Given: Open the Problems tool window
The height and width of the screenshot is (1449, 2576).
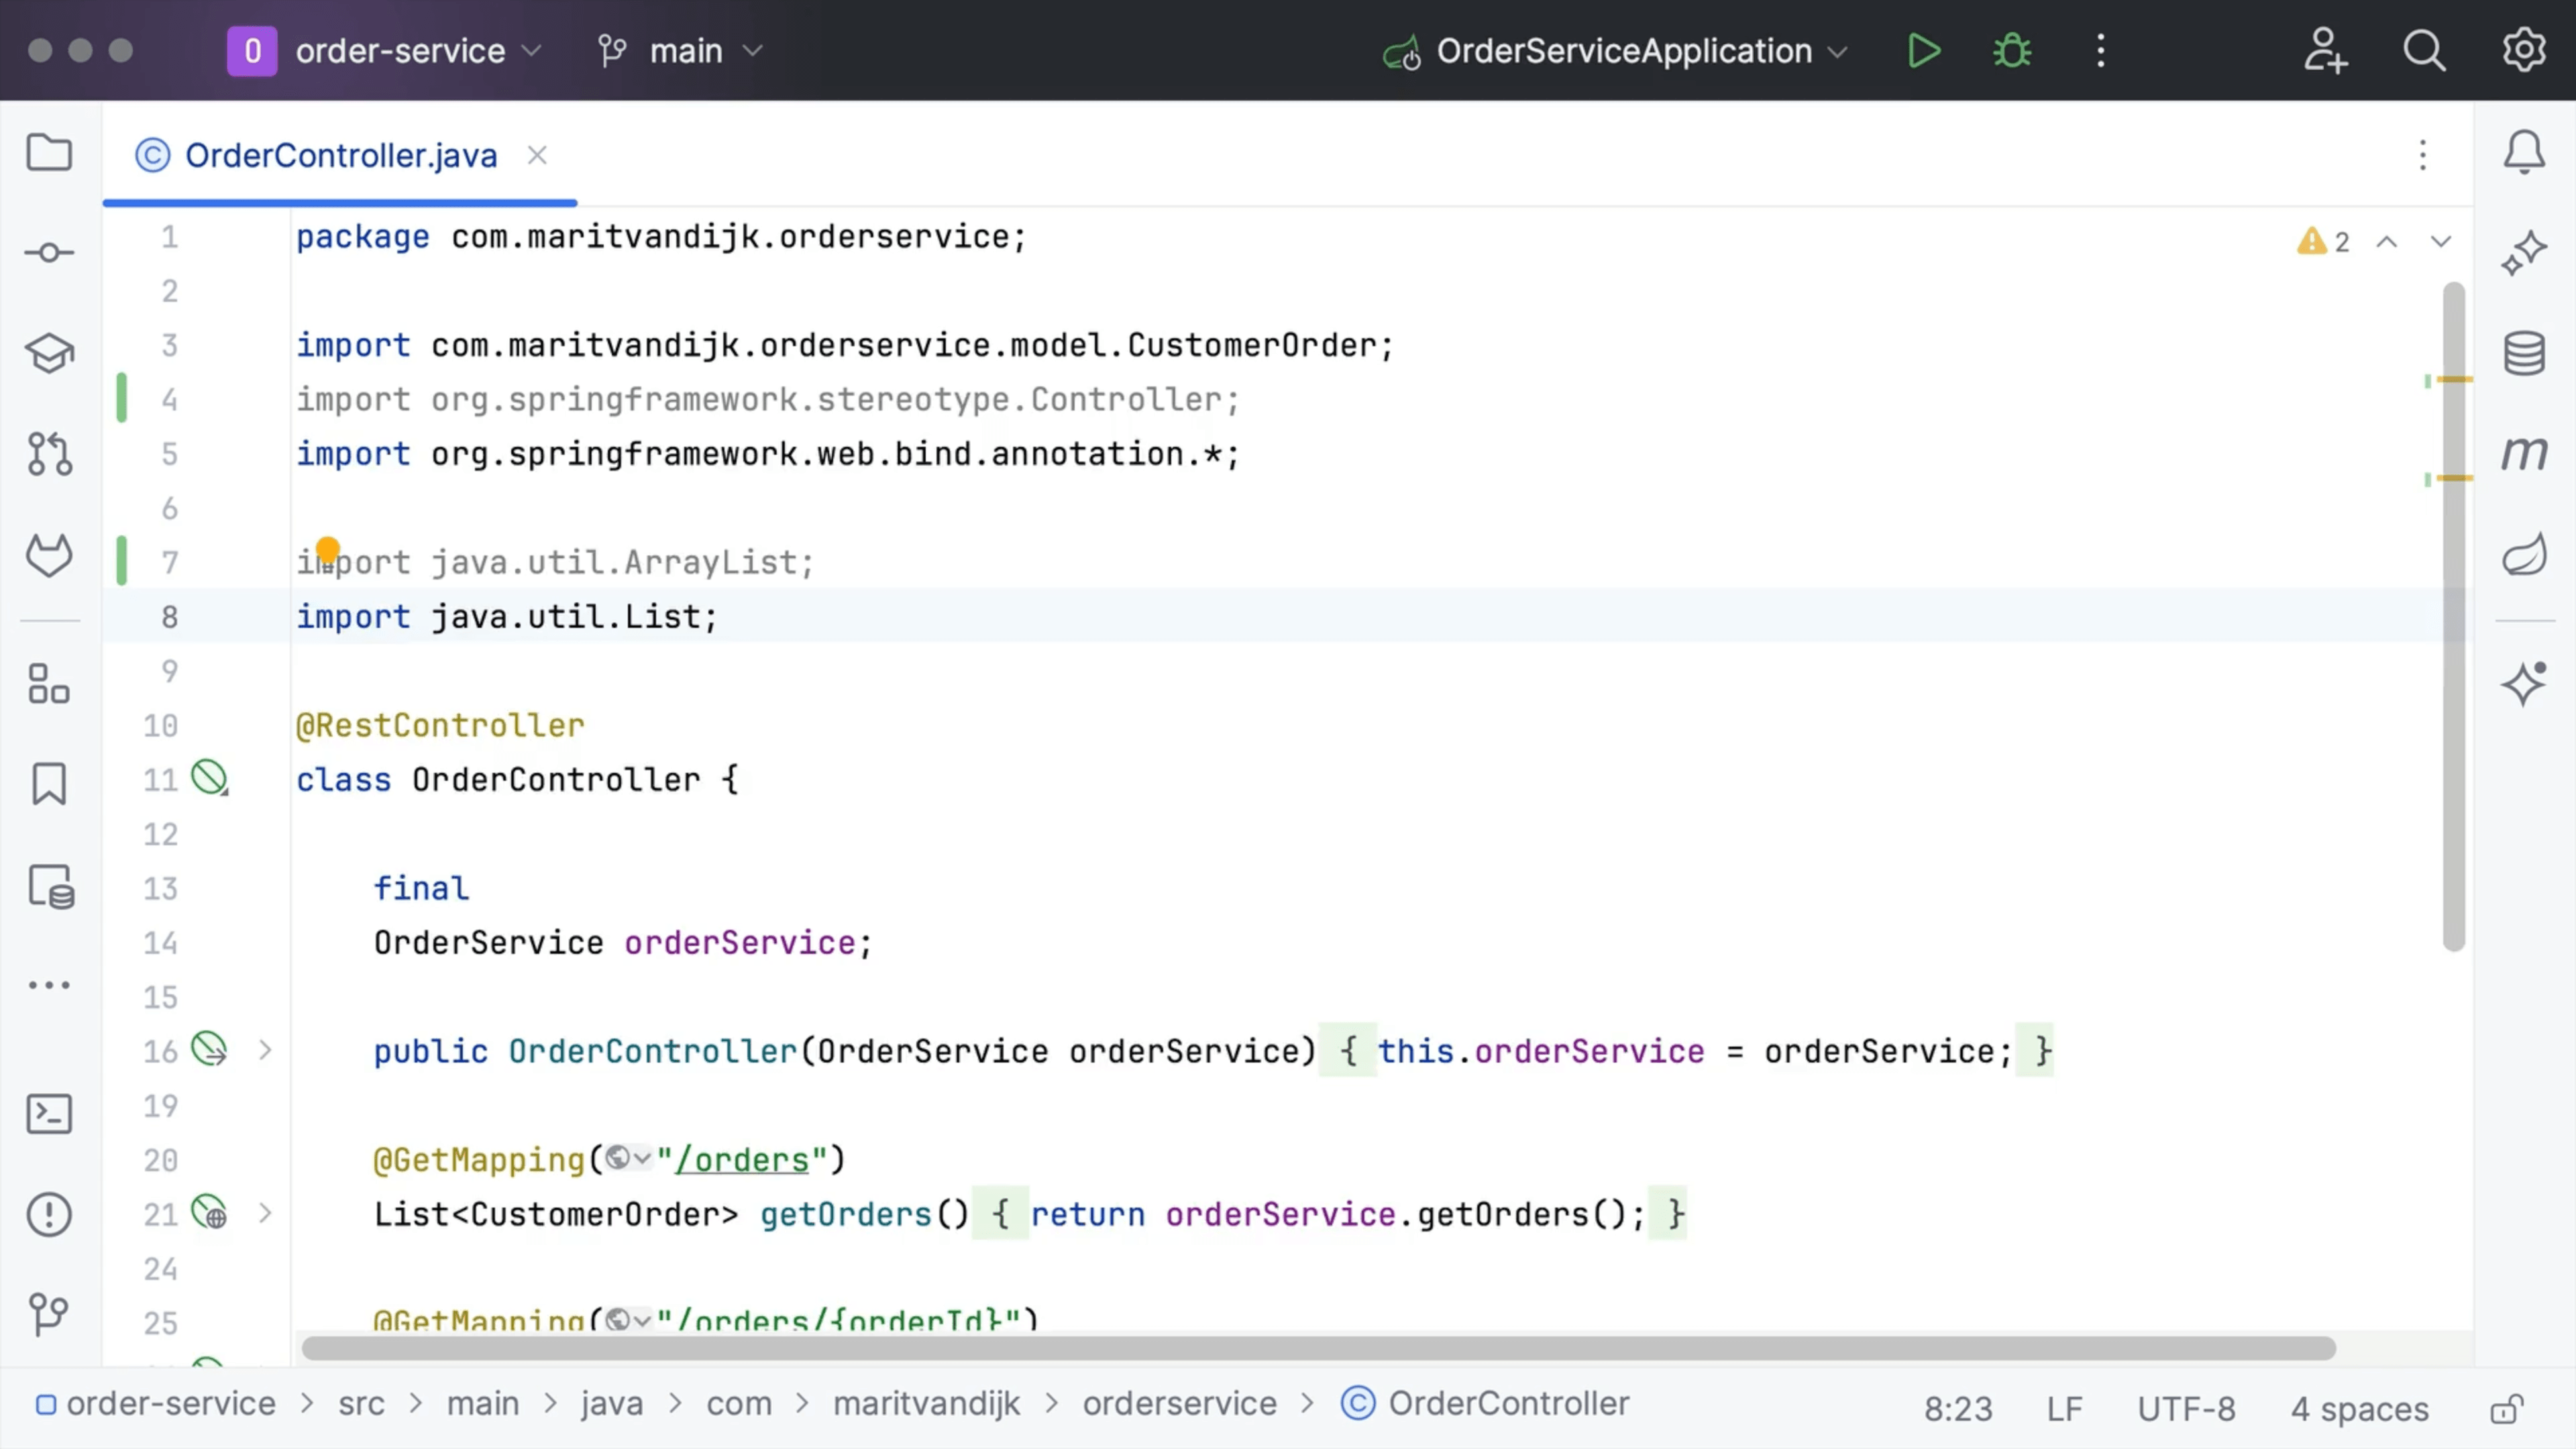Looking at the screenshot, I should coord(48,1213).
